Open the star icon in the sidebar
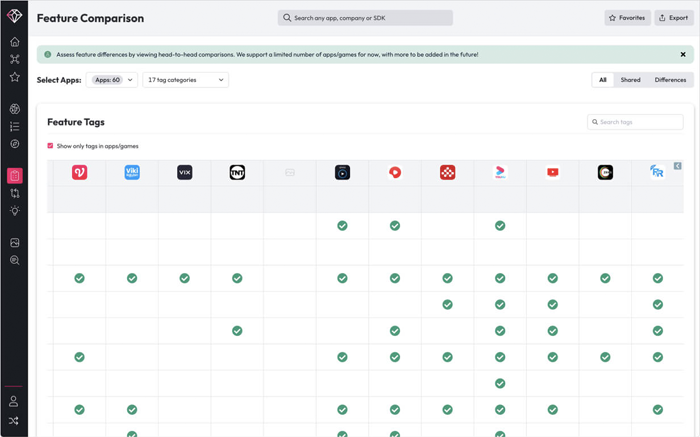This screenshot has height=437, width=700. click(15, 77)
